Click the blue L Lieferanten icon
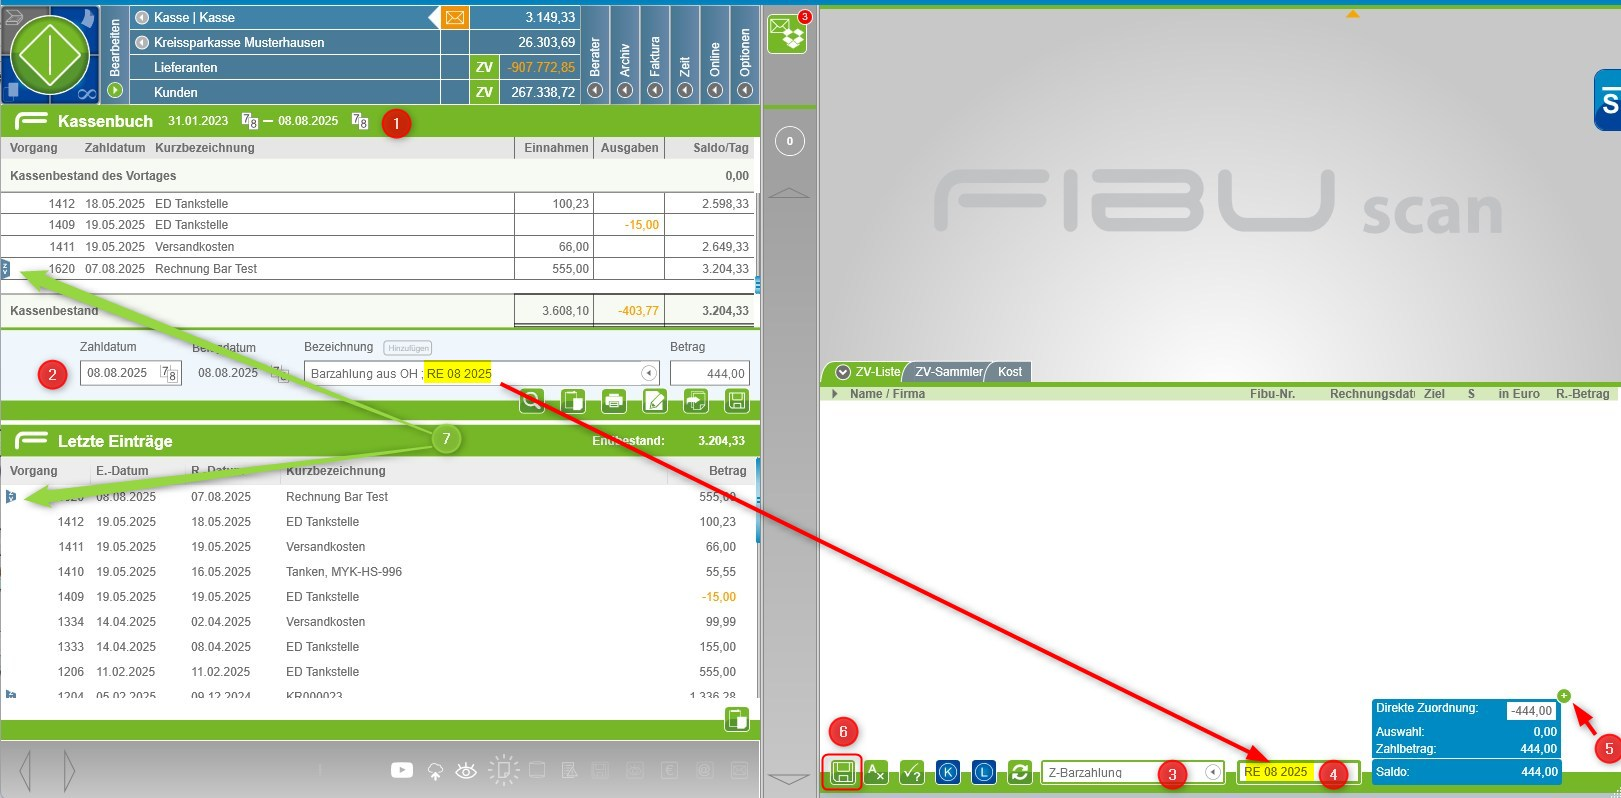This screenshot has width=1621, height=798. (984, 772)
